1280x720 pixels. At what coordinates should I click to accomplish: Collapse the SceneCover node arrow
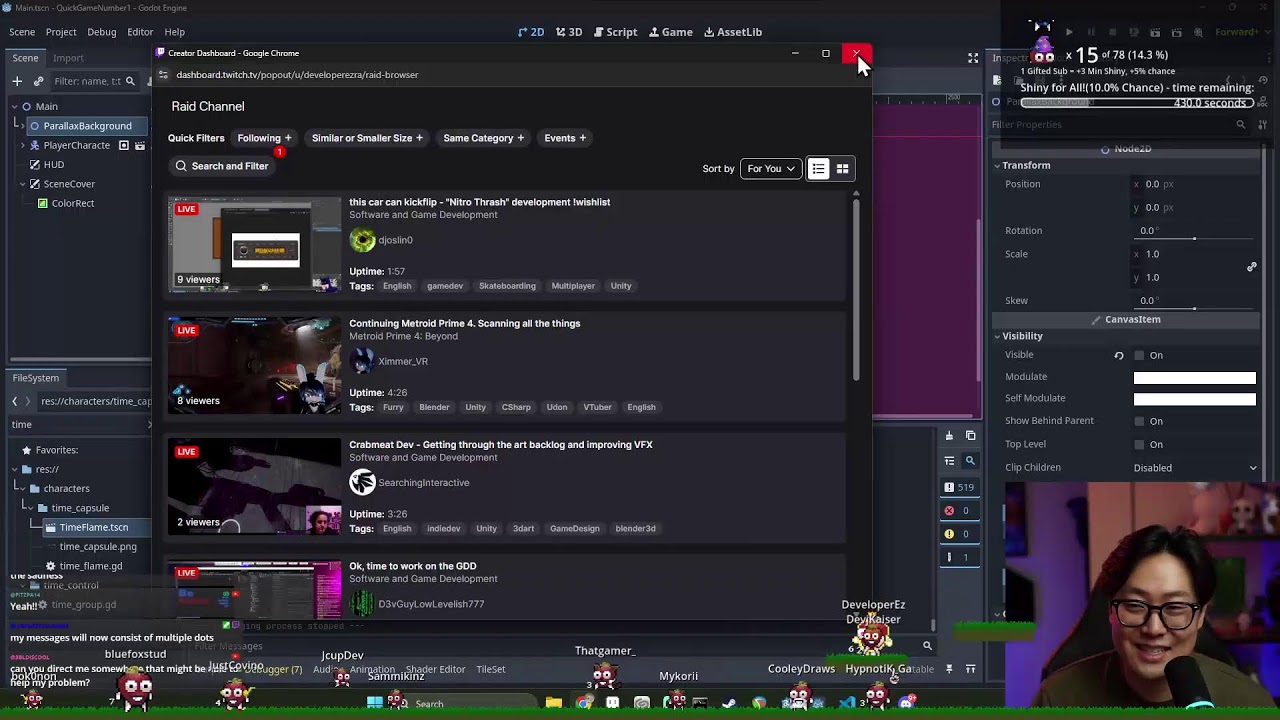(22, 184)
